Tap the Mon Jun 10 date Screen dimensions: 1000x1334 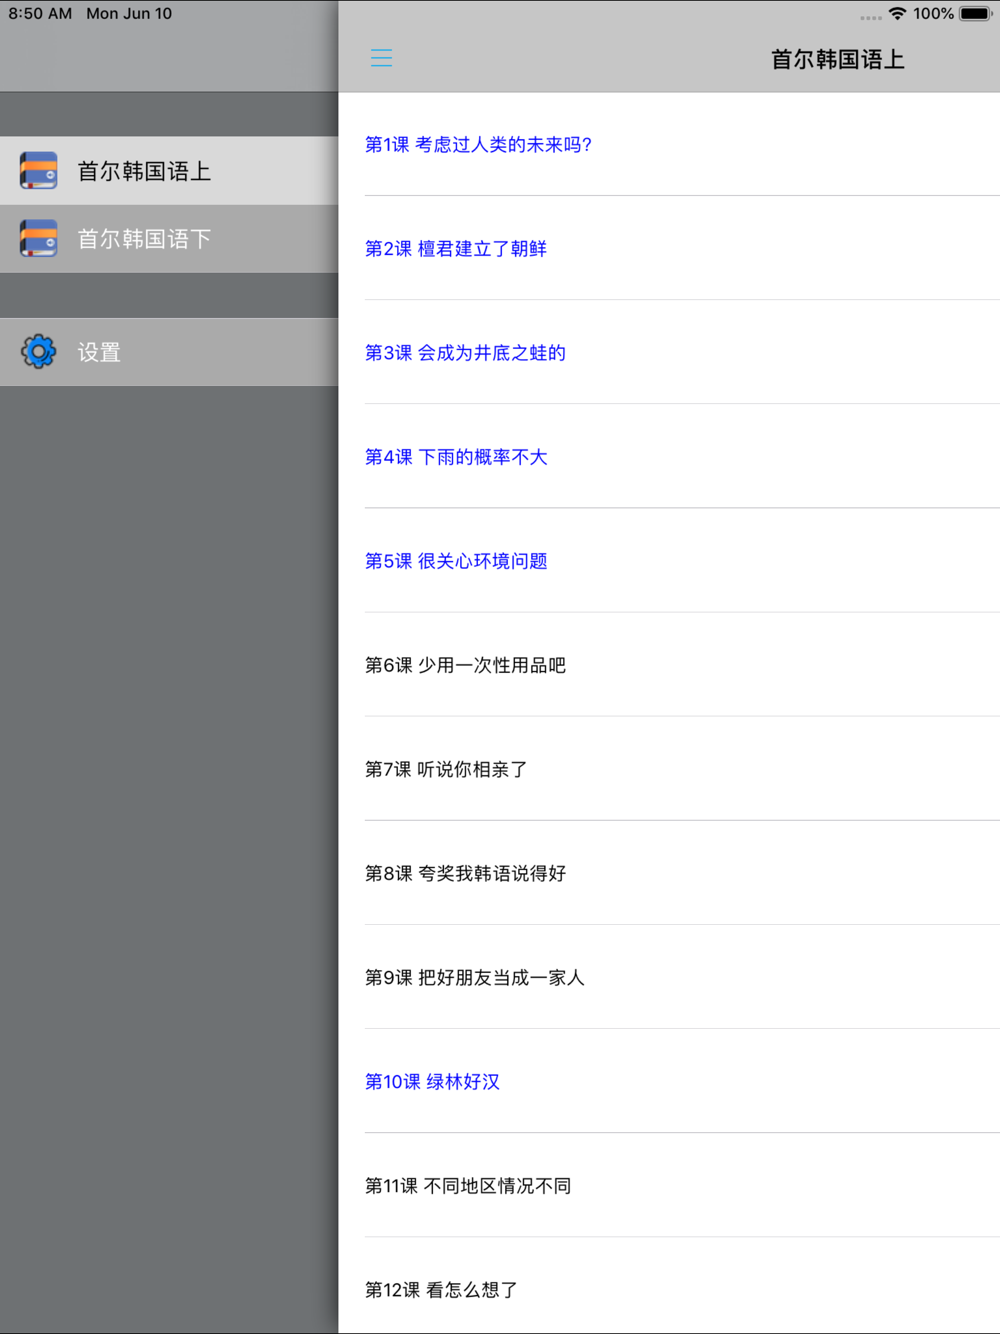click(129, 14)
